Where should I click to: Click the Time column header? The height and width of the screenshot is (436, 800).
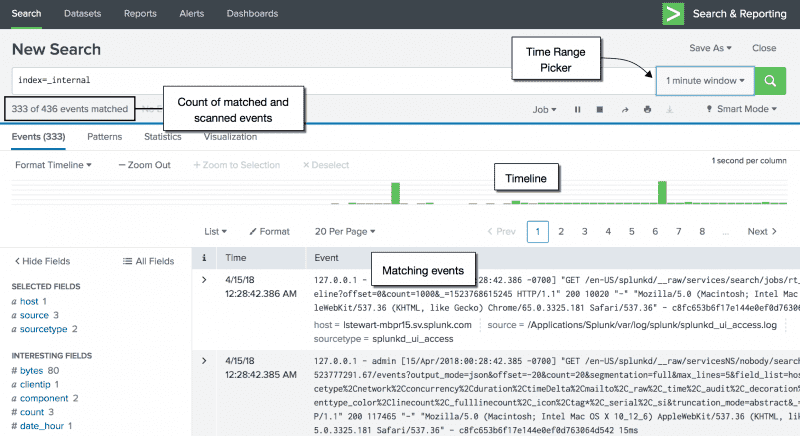click(x=236, y=258)
